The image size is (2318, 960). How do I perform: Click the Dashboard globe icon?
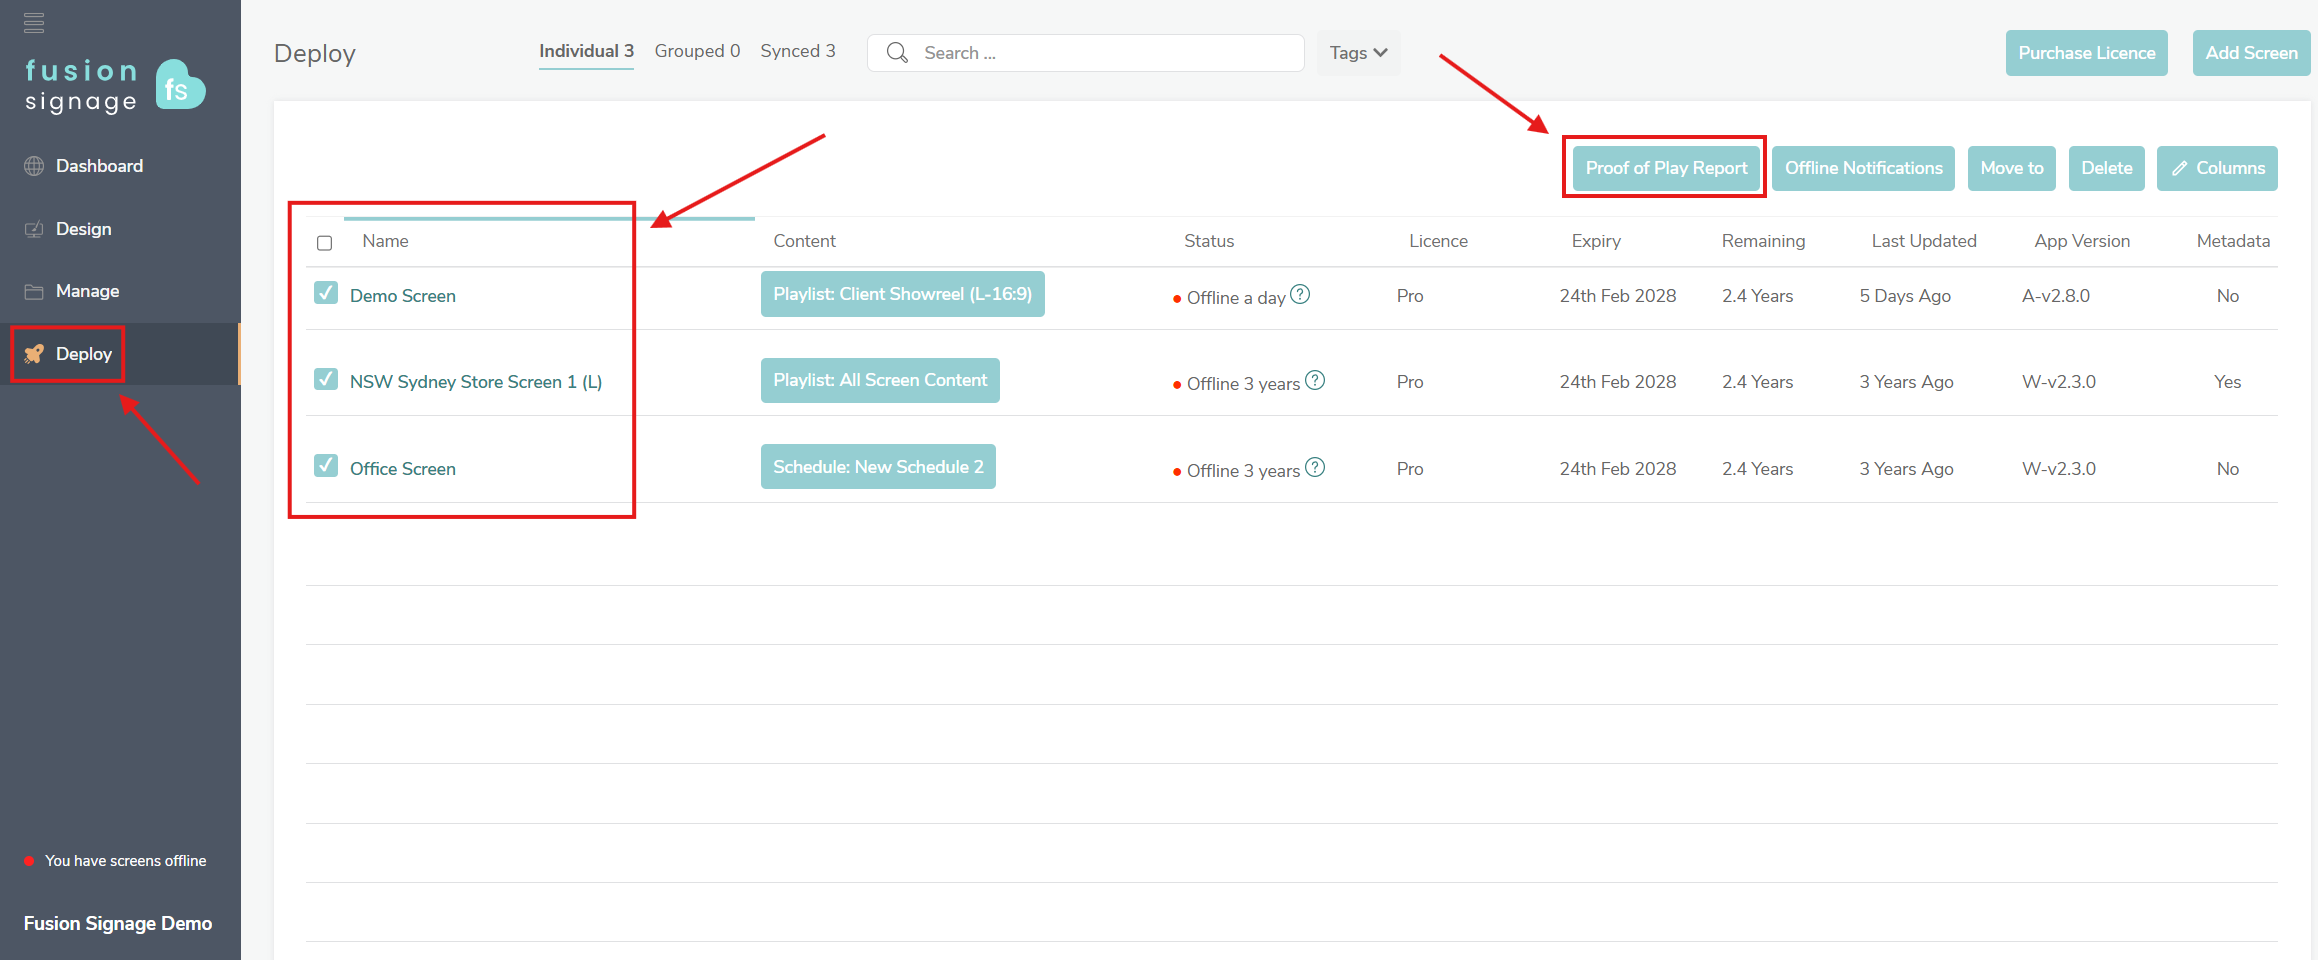[x=34, y=166]
